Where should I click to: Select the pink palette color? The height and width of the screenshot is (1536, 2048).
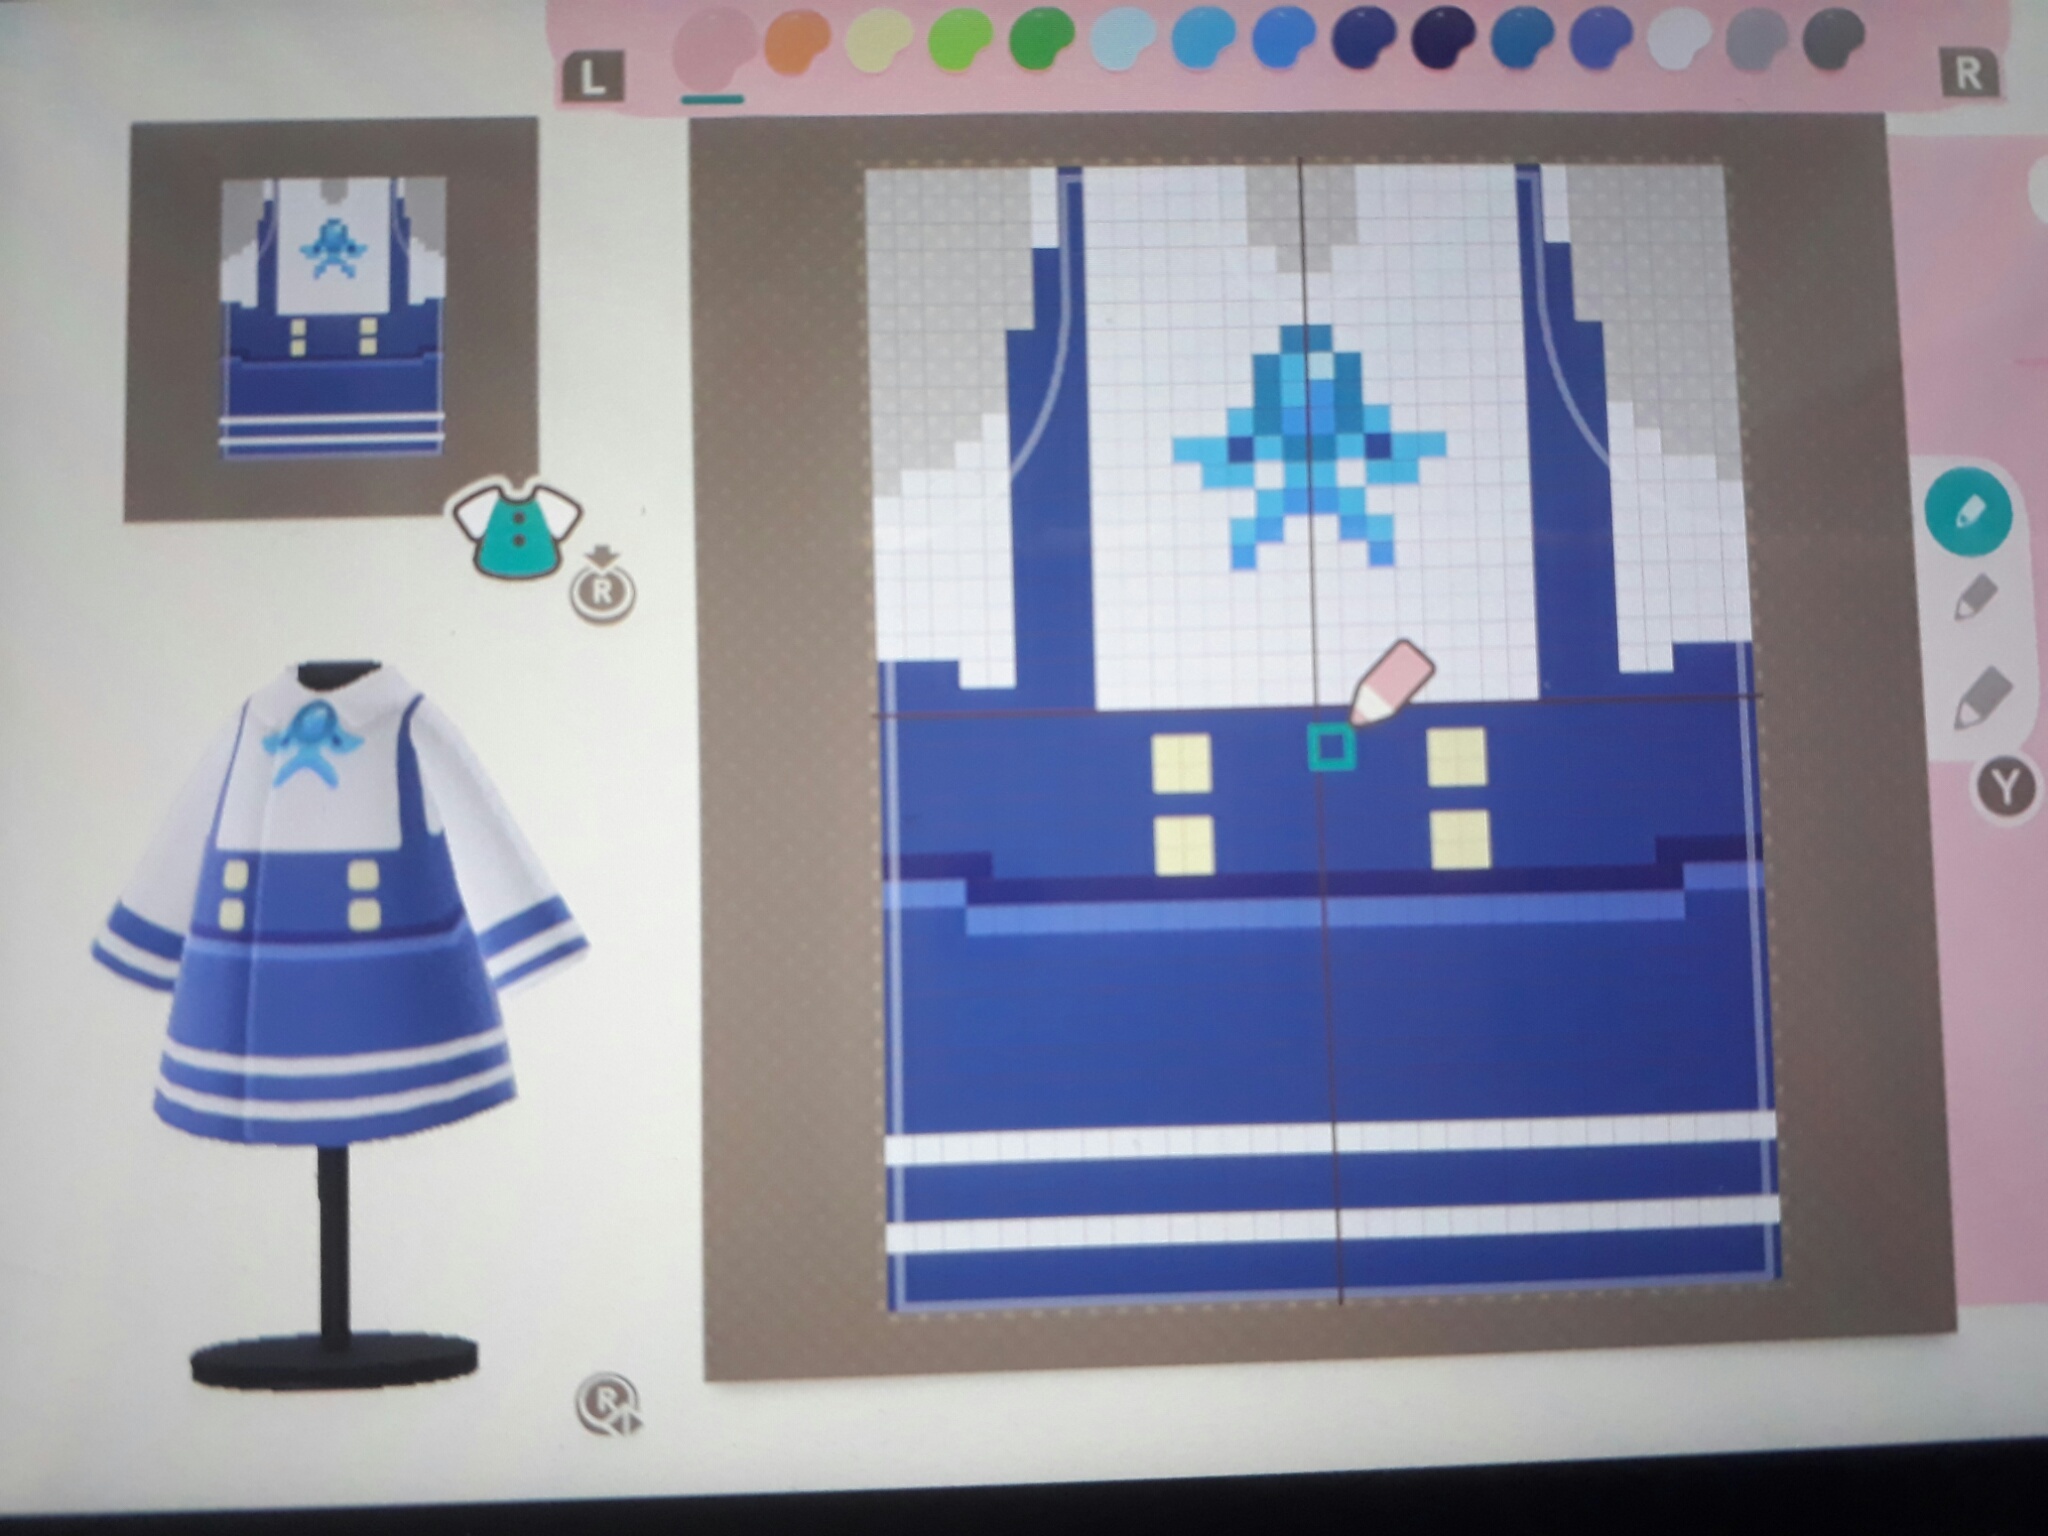tap(714, 46)
